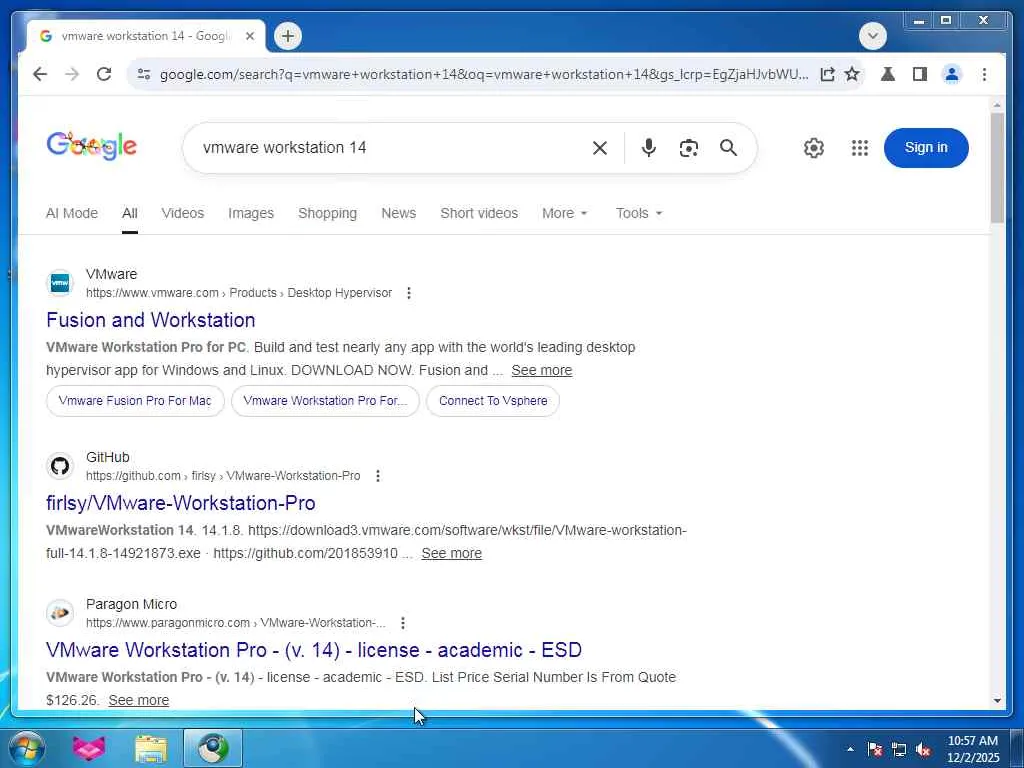This screenshot has width=1024, height=768.
Task: Start voice search with microphone
Action: click(648, 148)
